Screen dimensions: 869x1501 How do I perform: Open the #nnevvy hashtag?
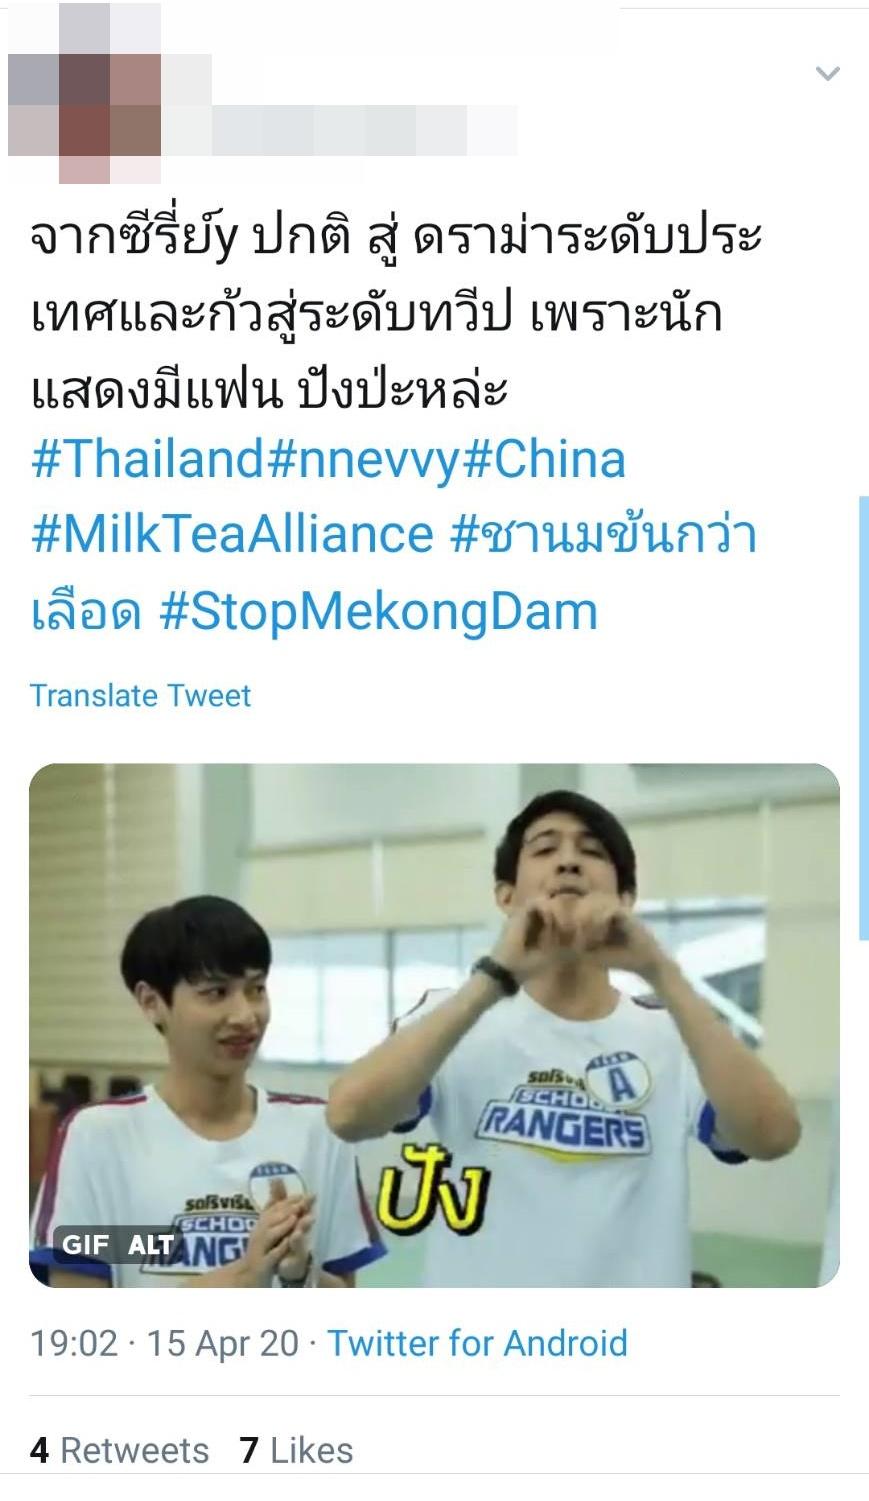tap(365, 459)
